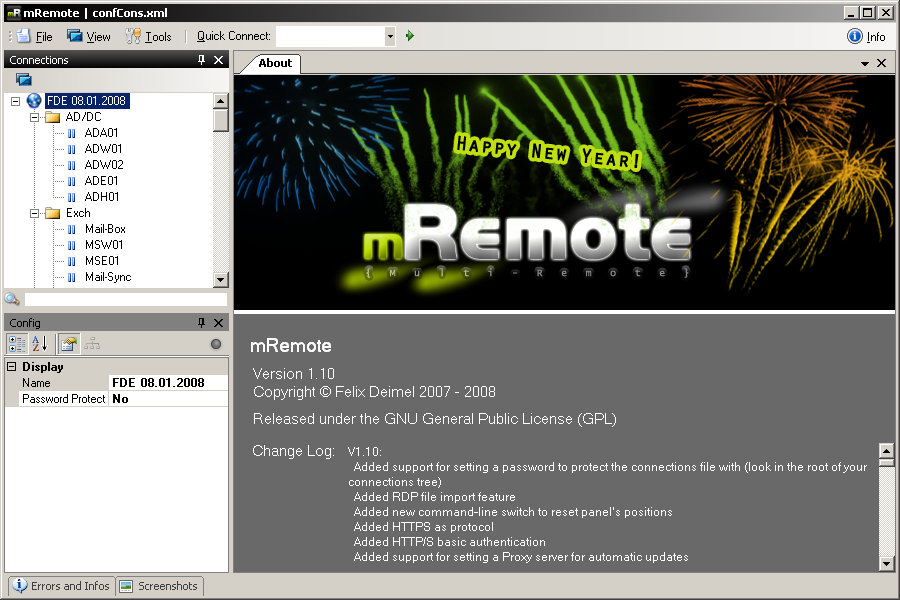
Task: Click the Mail-Box connection icon
Action: [72, 230]
